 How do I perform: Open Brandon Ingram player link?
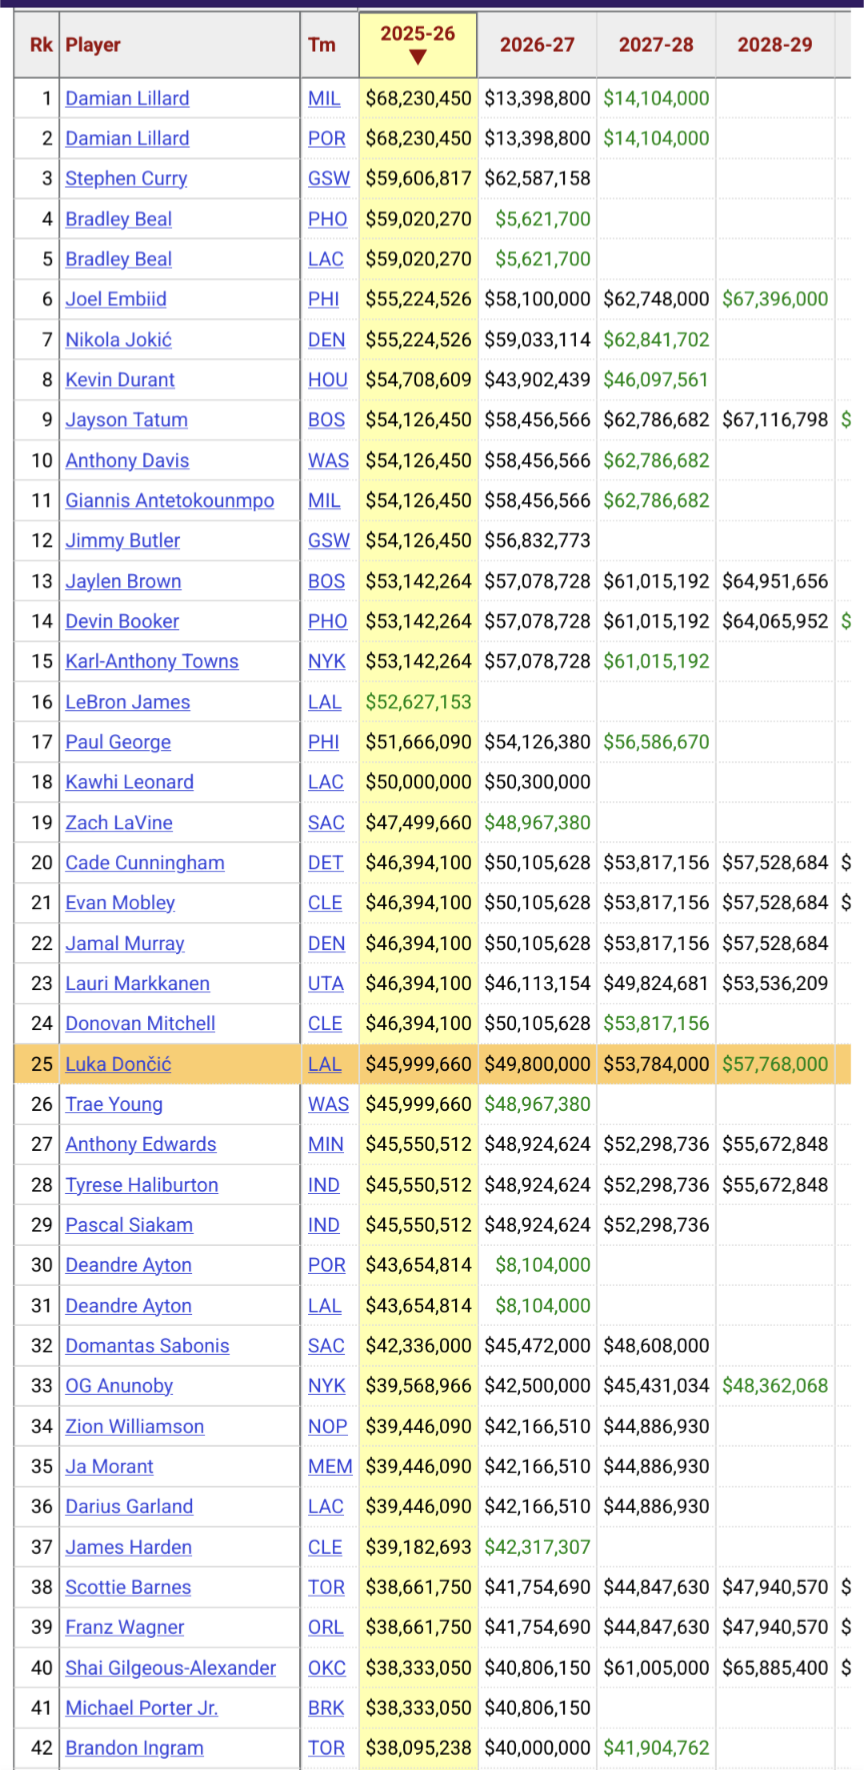(135, 1748)
